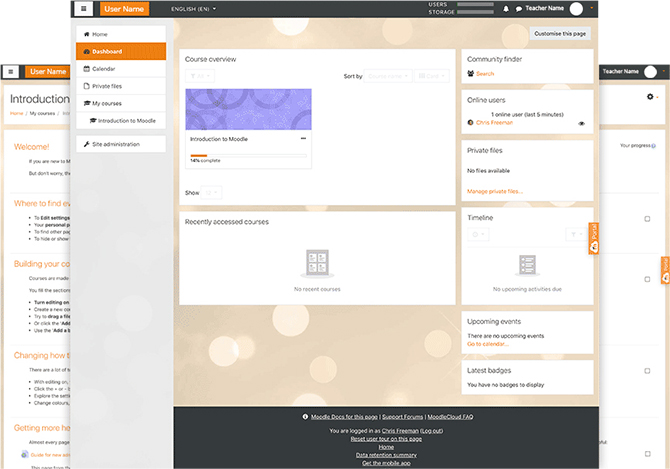This screenshot has height=469, width=670.
Task: Open the messages speech bubble icon
Action: 518,9
